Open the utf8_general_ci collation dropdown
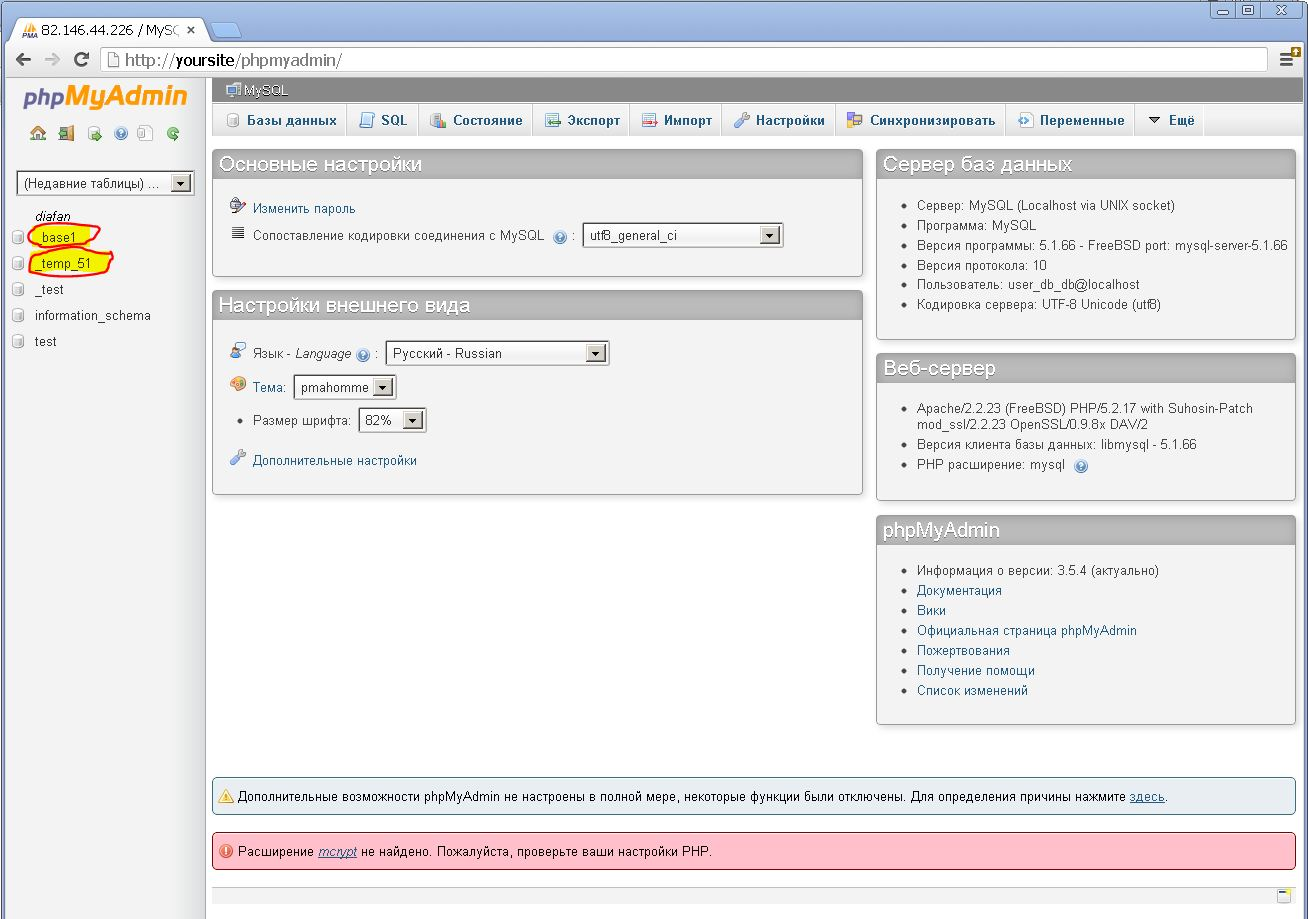This screenshot has height=919, width=1308. pos(683,236)
